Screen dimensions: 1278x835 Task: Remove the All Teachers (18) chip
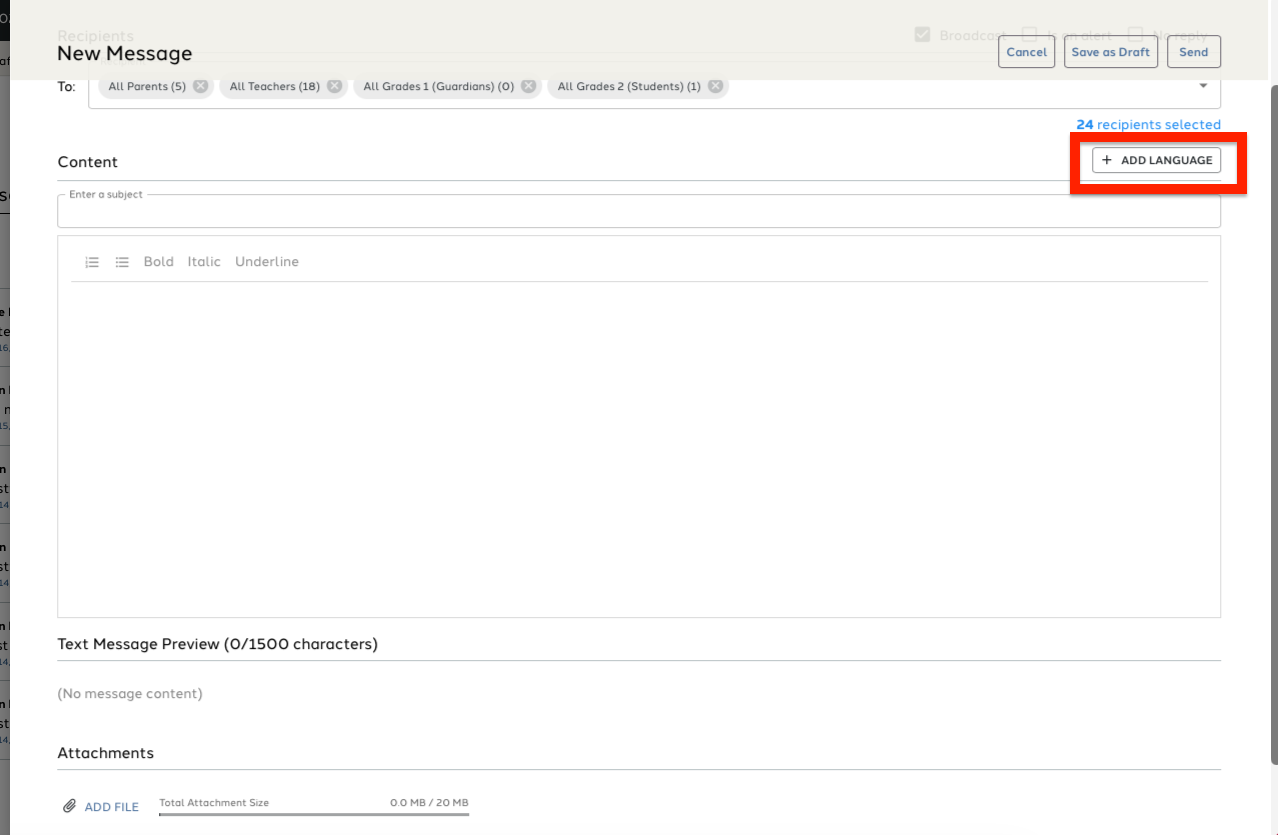(x=334, y=86)
